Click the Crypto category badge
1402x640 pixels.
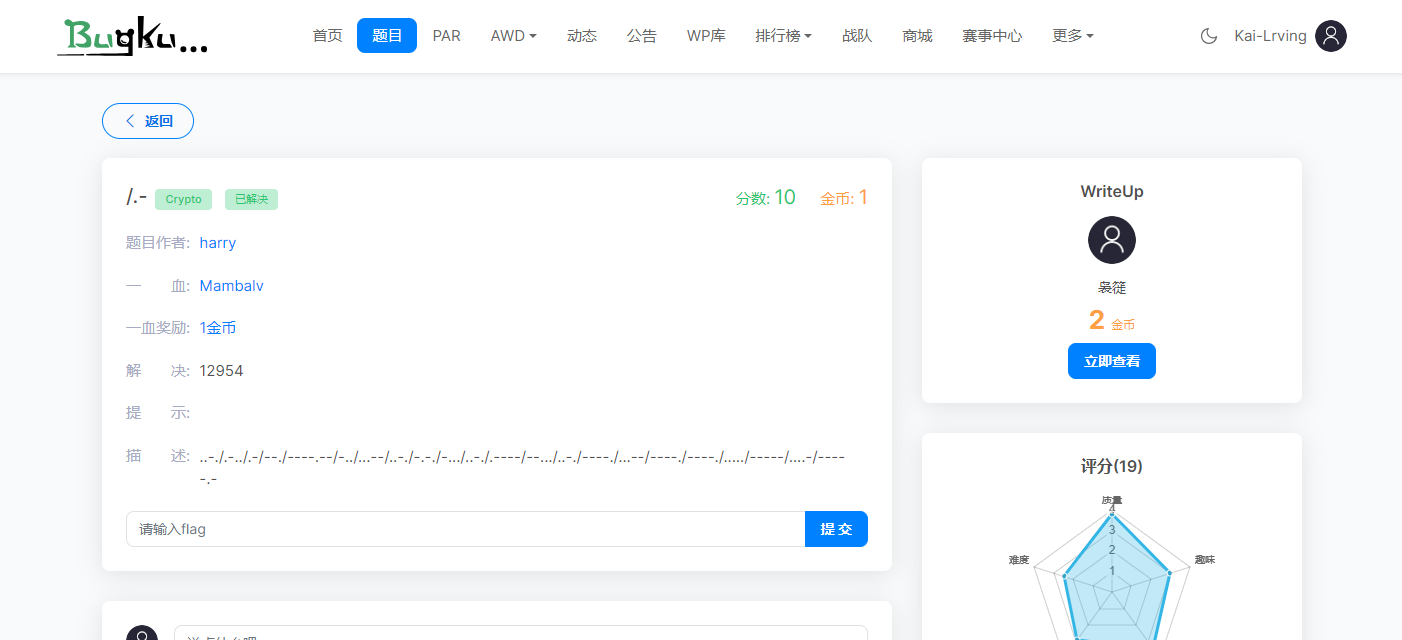coord(183,199)
